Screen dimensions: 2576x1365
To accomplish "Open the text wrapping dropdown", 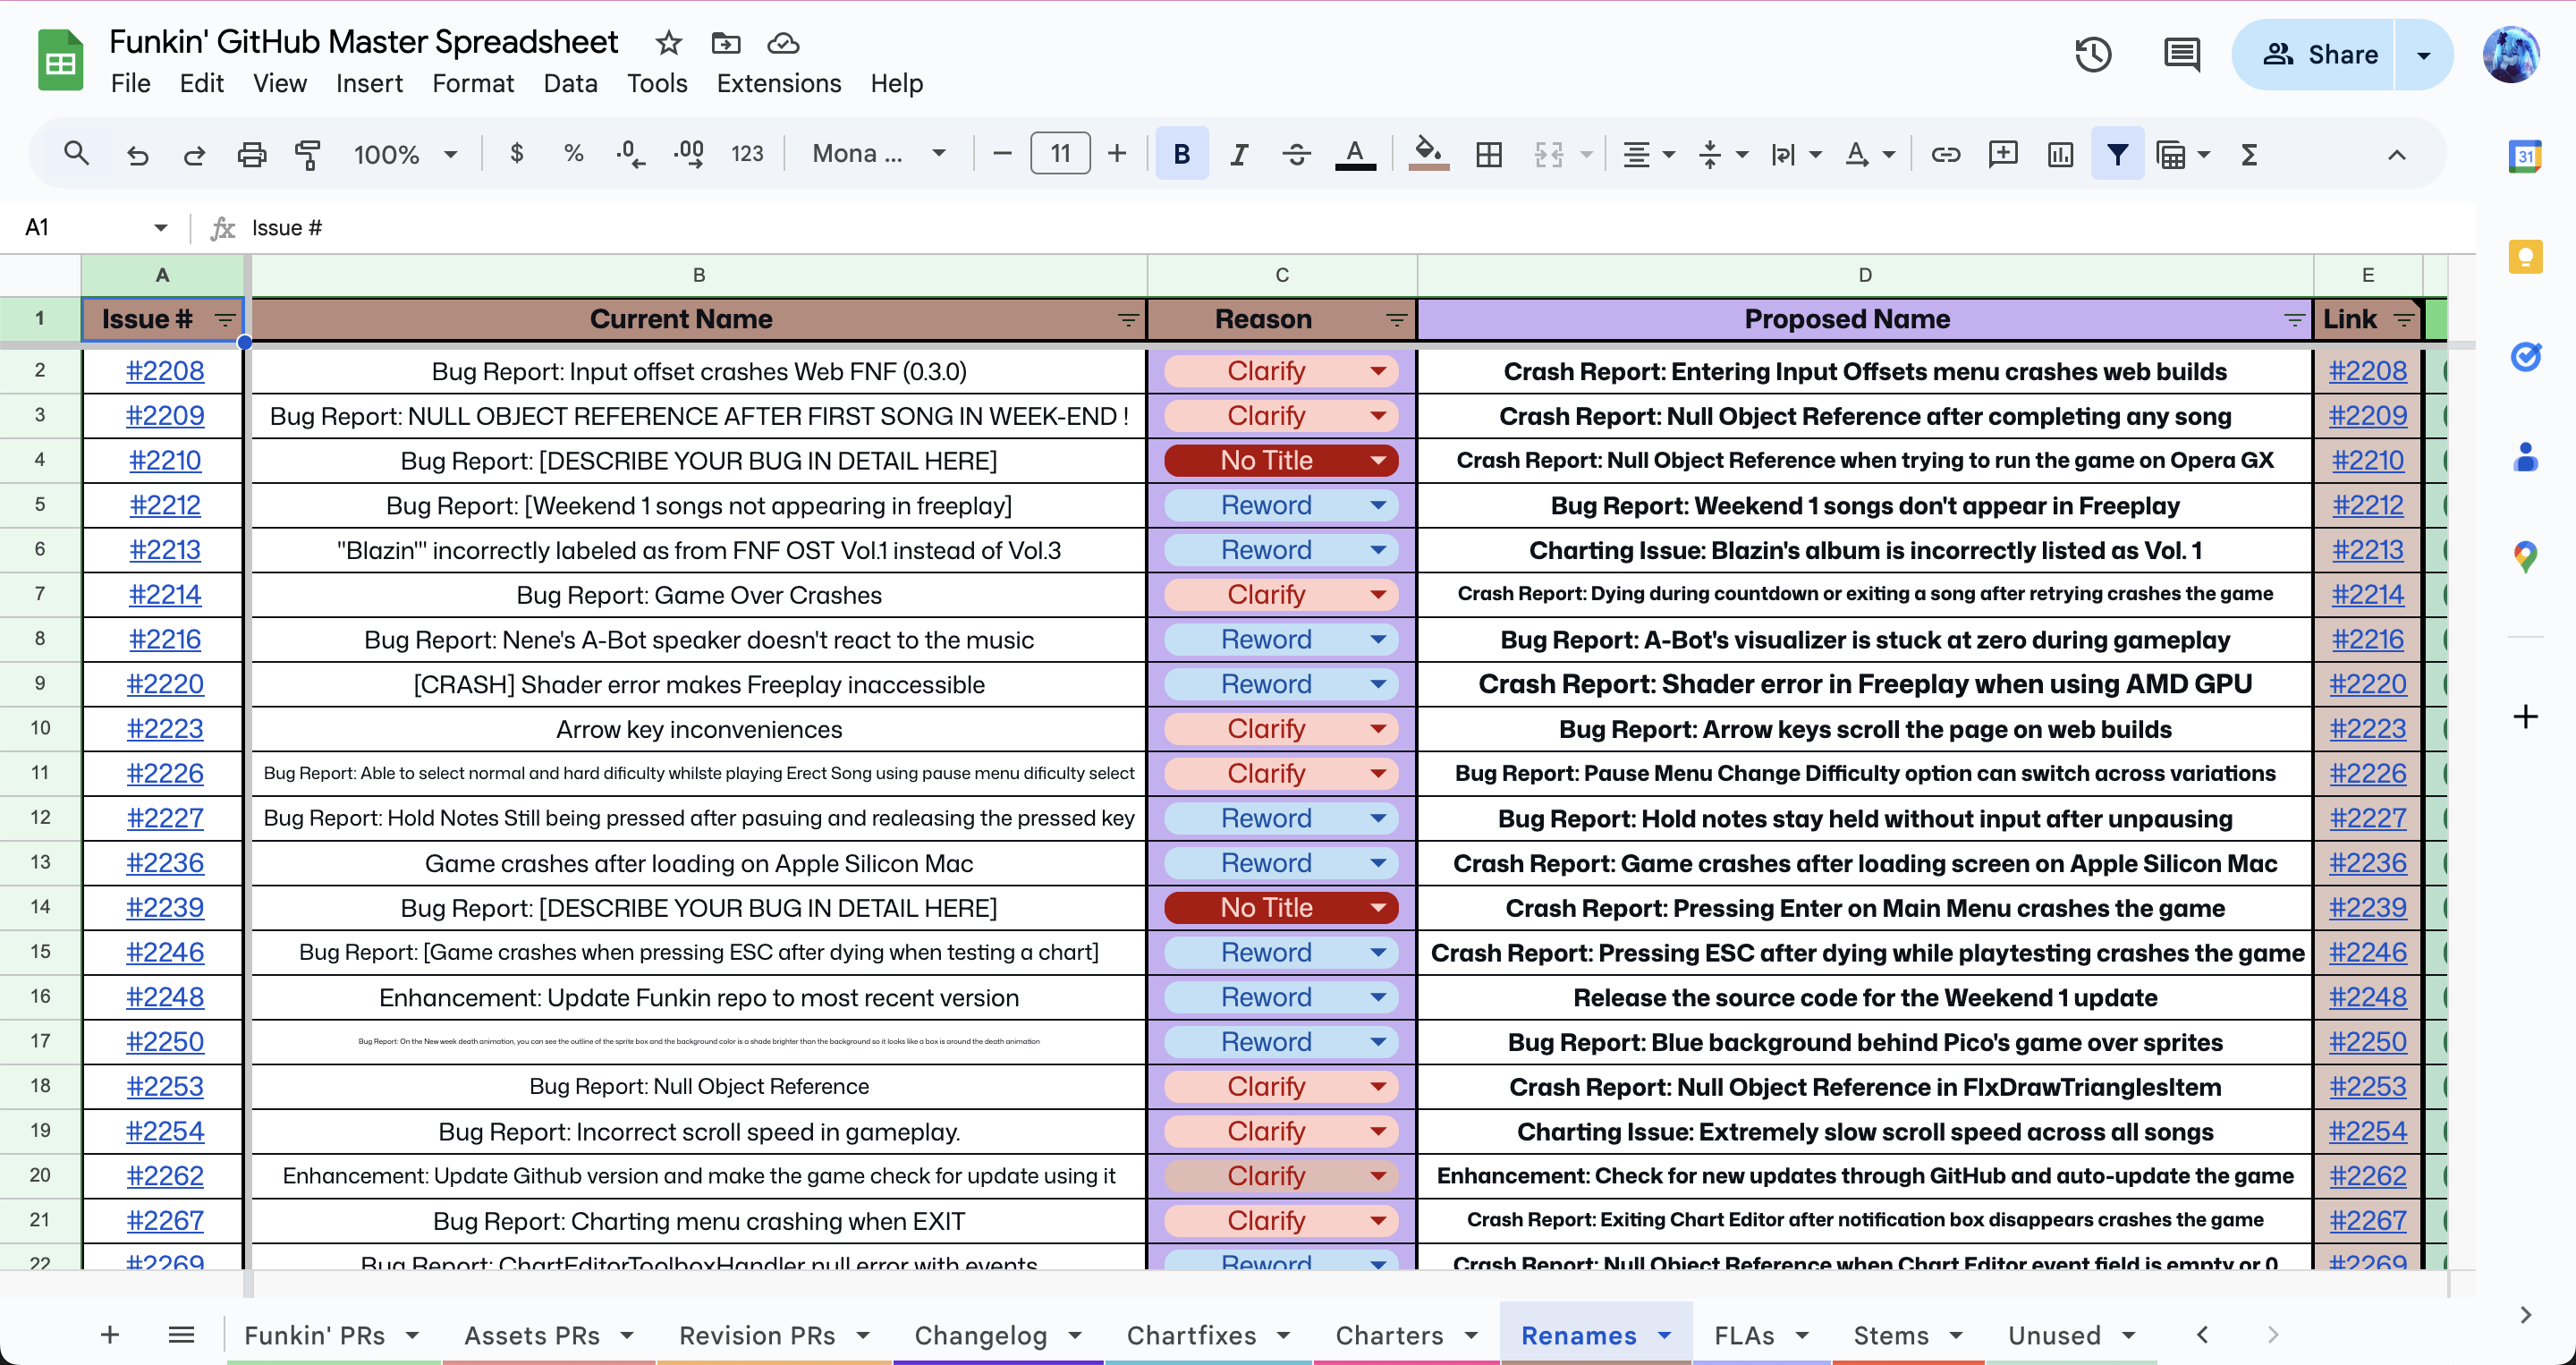I will click(1796, 154).
